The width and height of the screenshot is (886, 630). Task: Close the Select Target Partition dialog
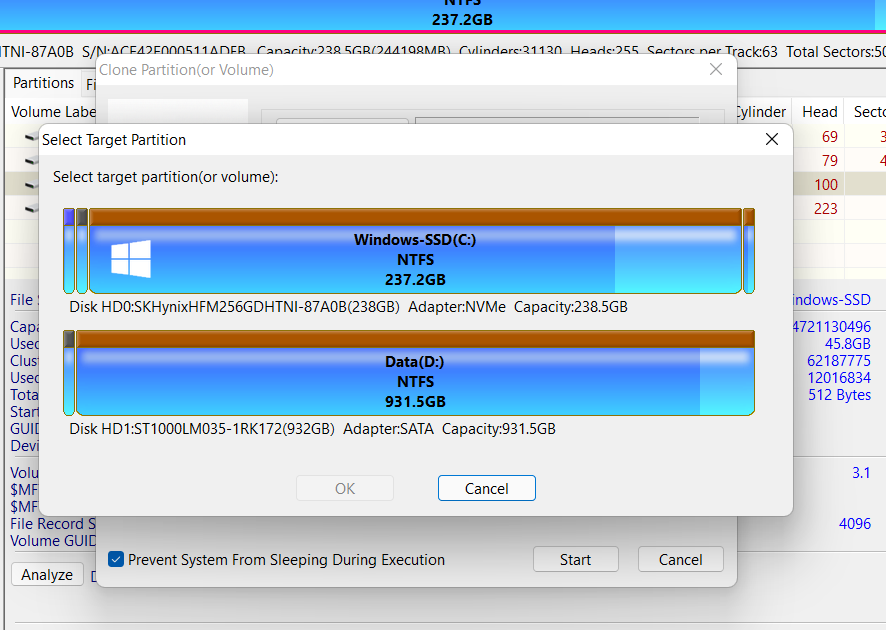point(771,140)
